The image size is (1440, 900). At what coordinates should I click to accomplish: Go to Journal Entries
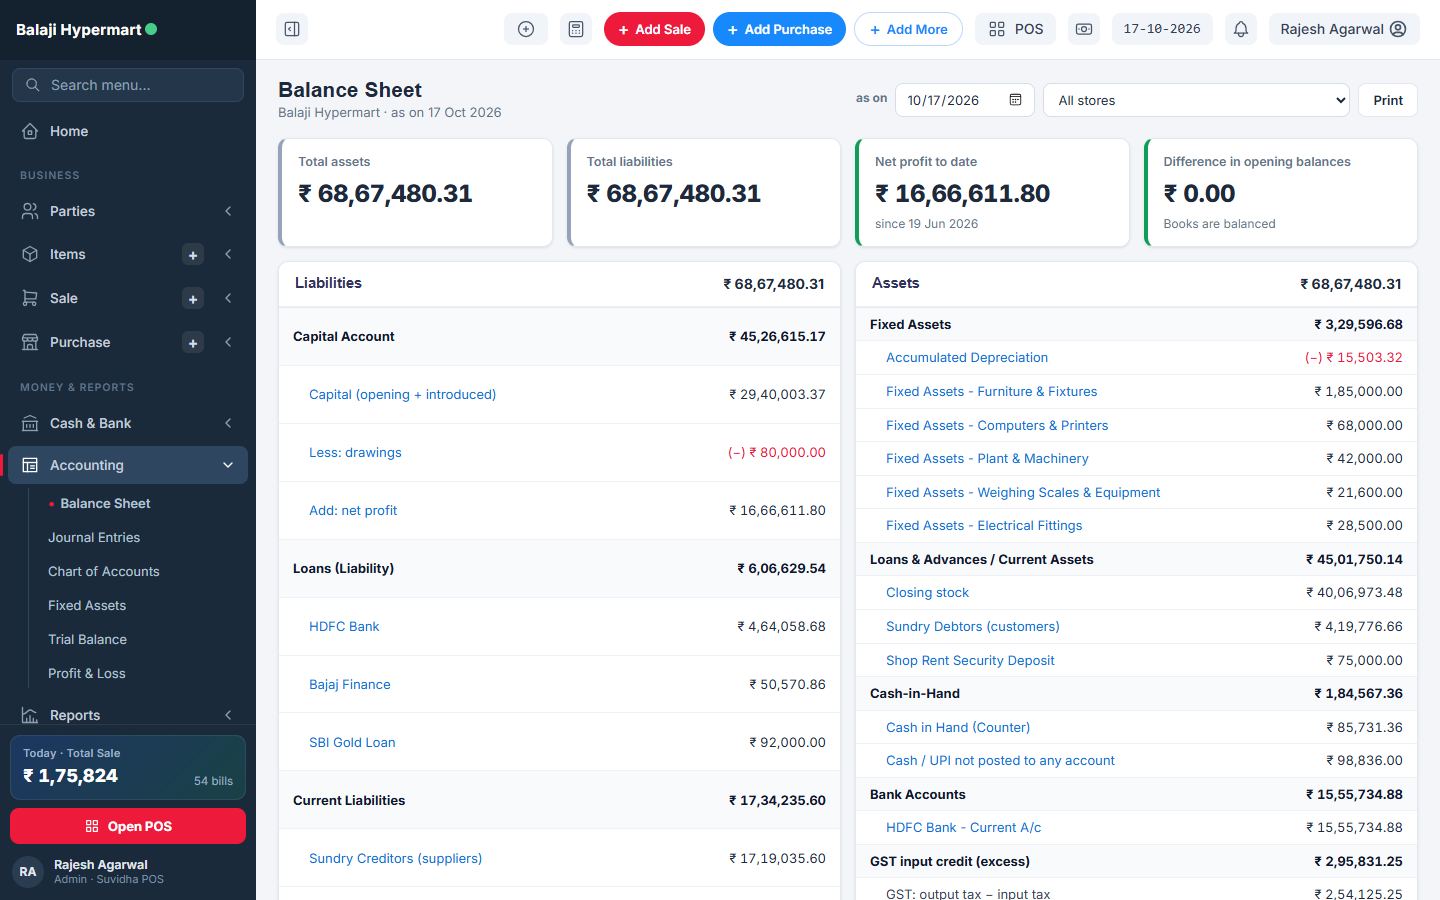(94, 537)
